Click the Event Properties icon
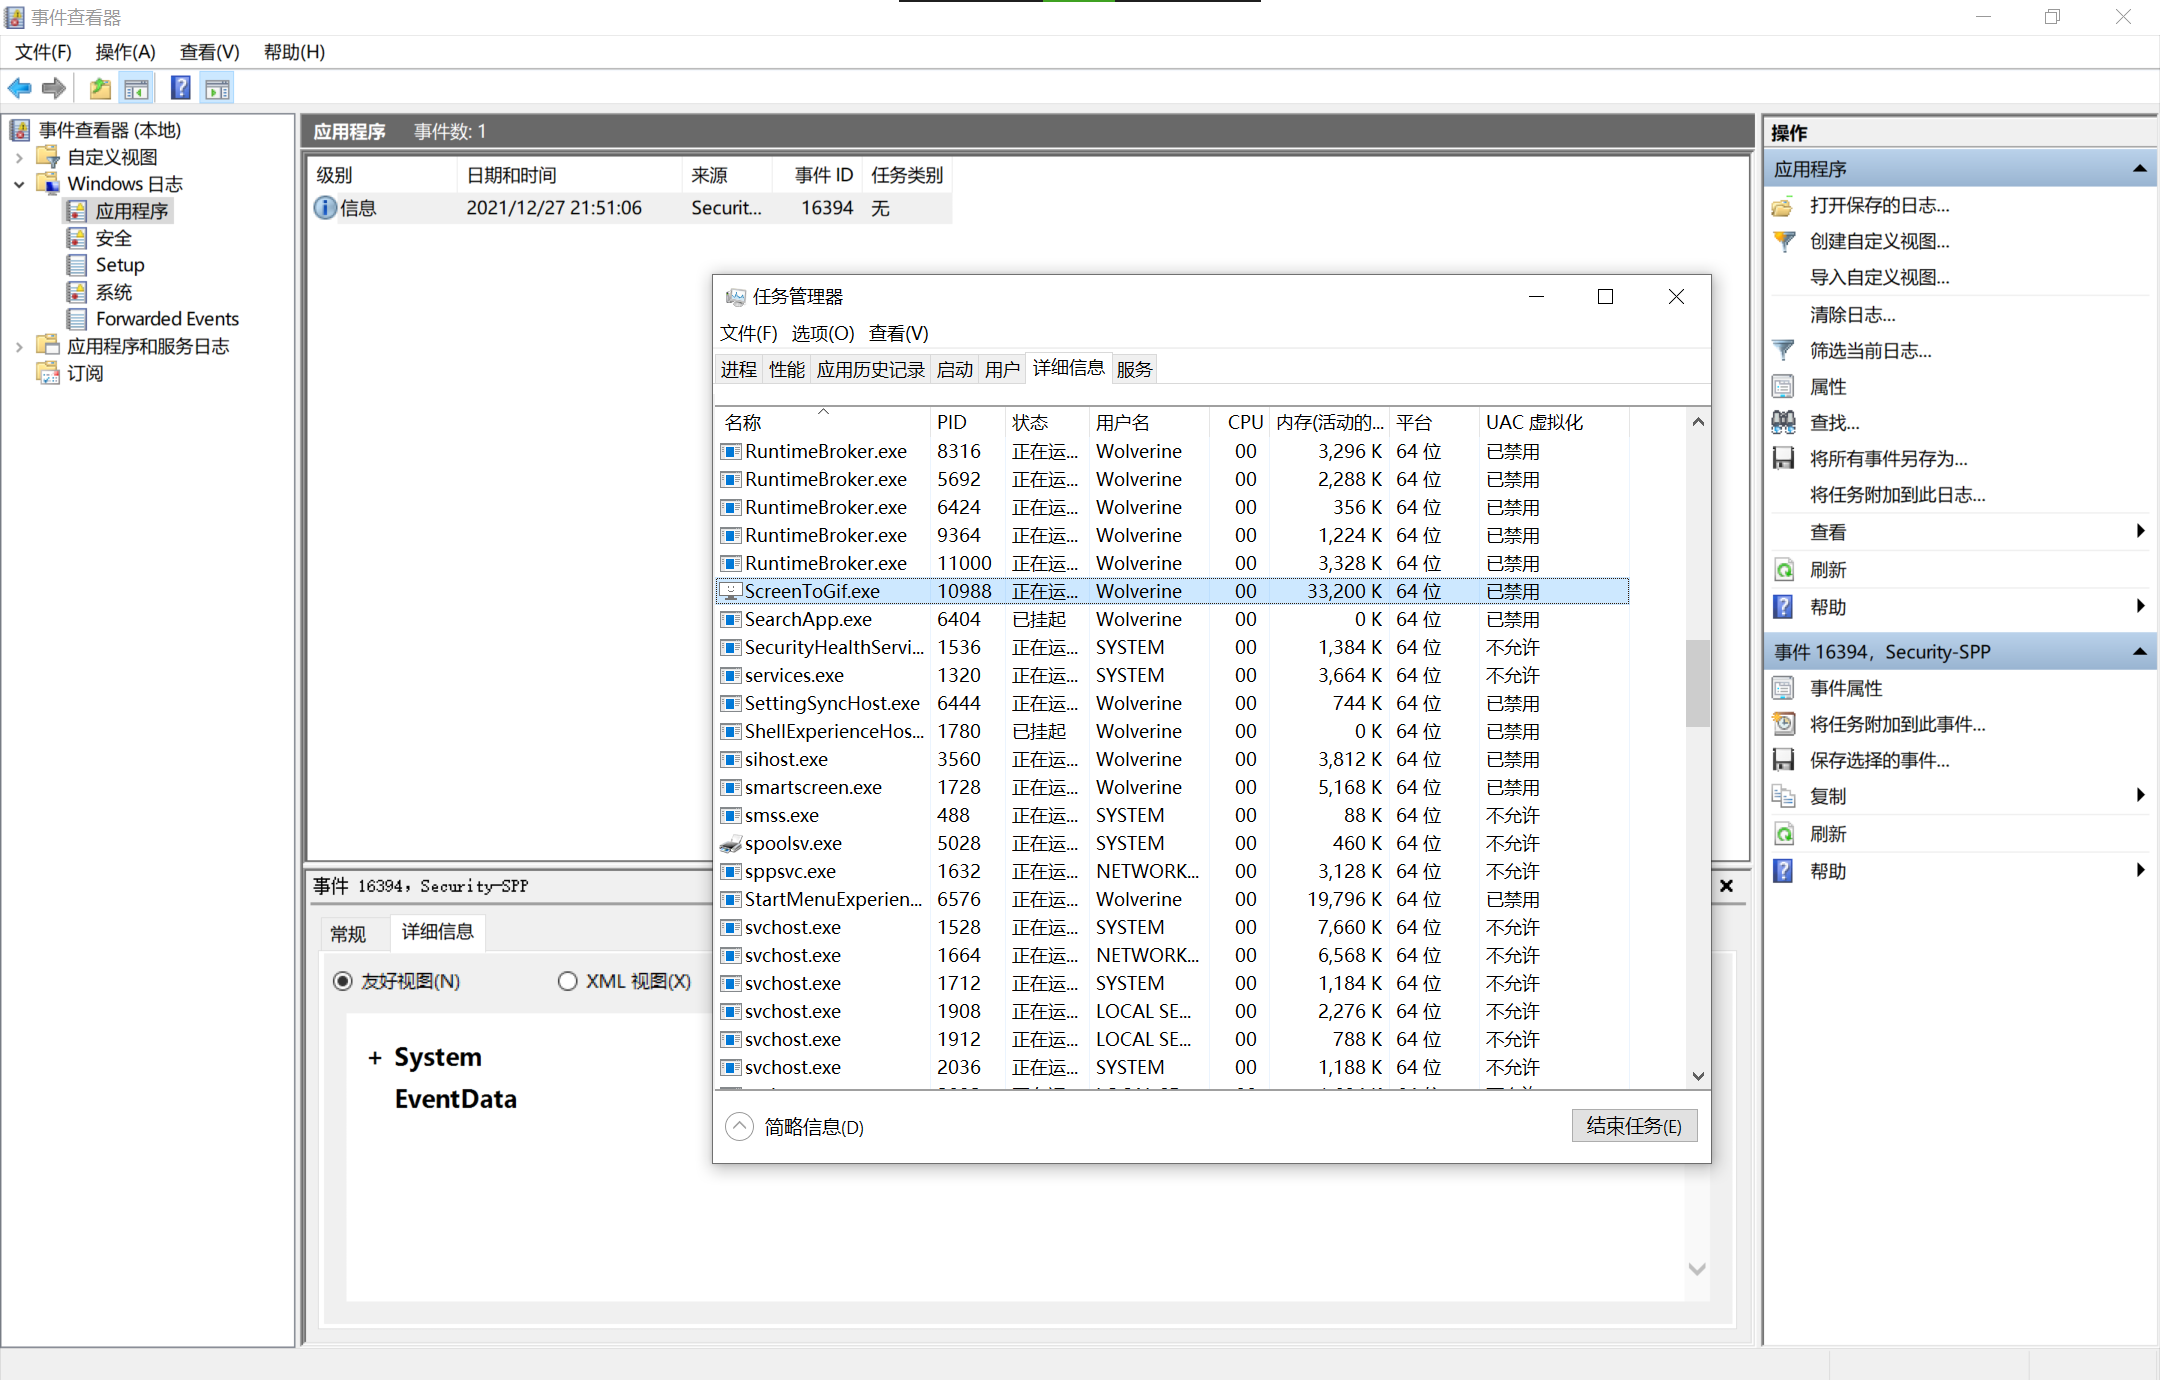This screenshot has height=1380, width=2160. point(1783,688)
